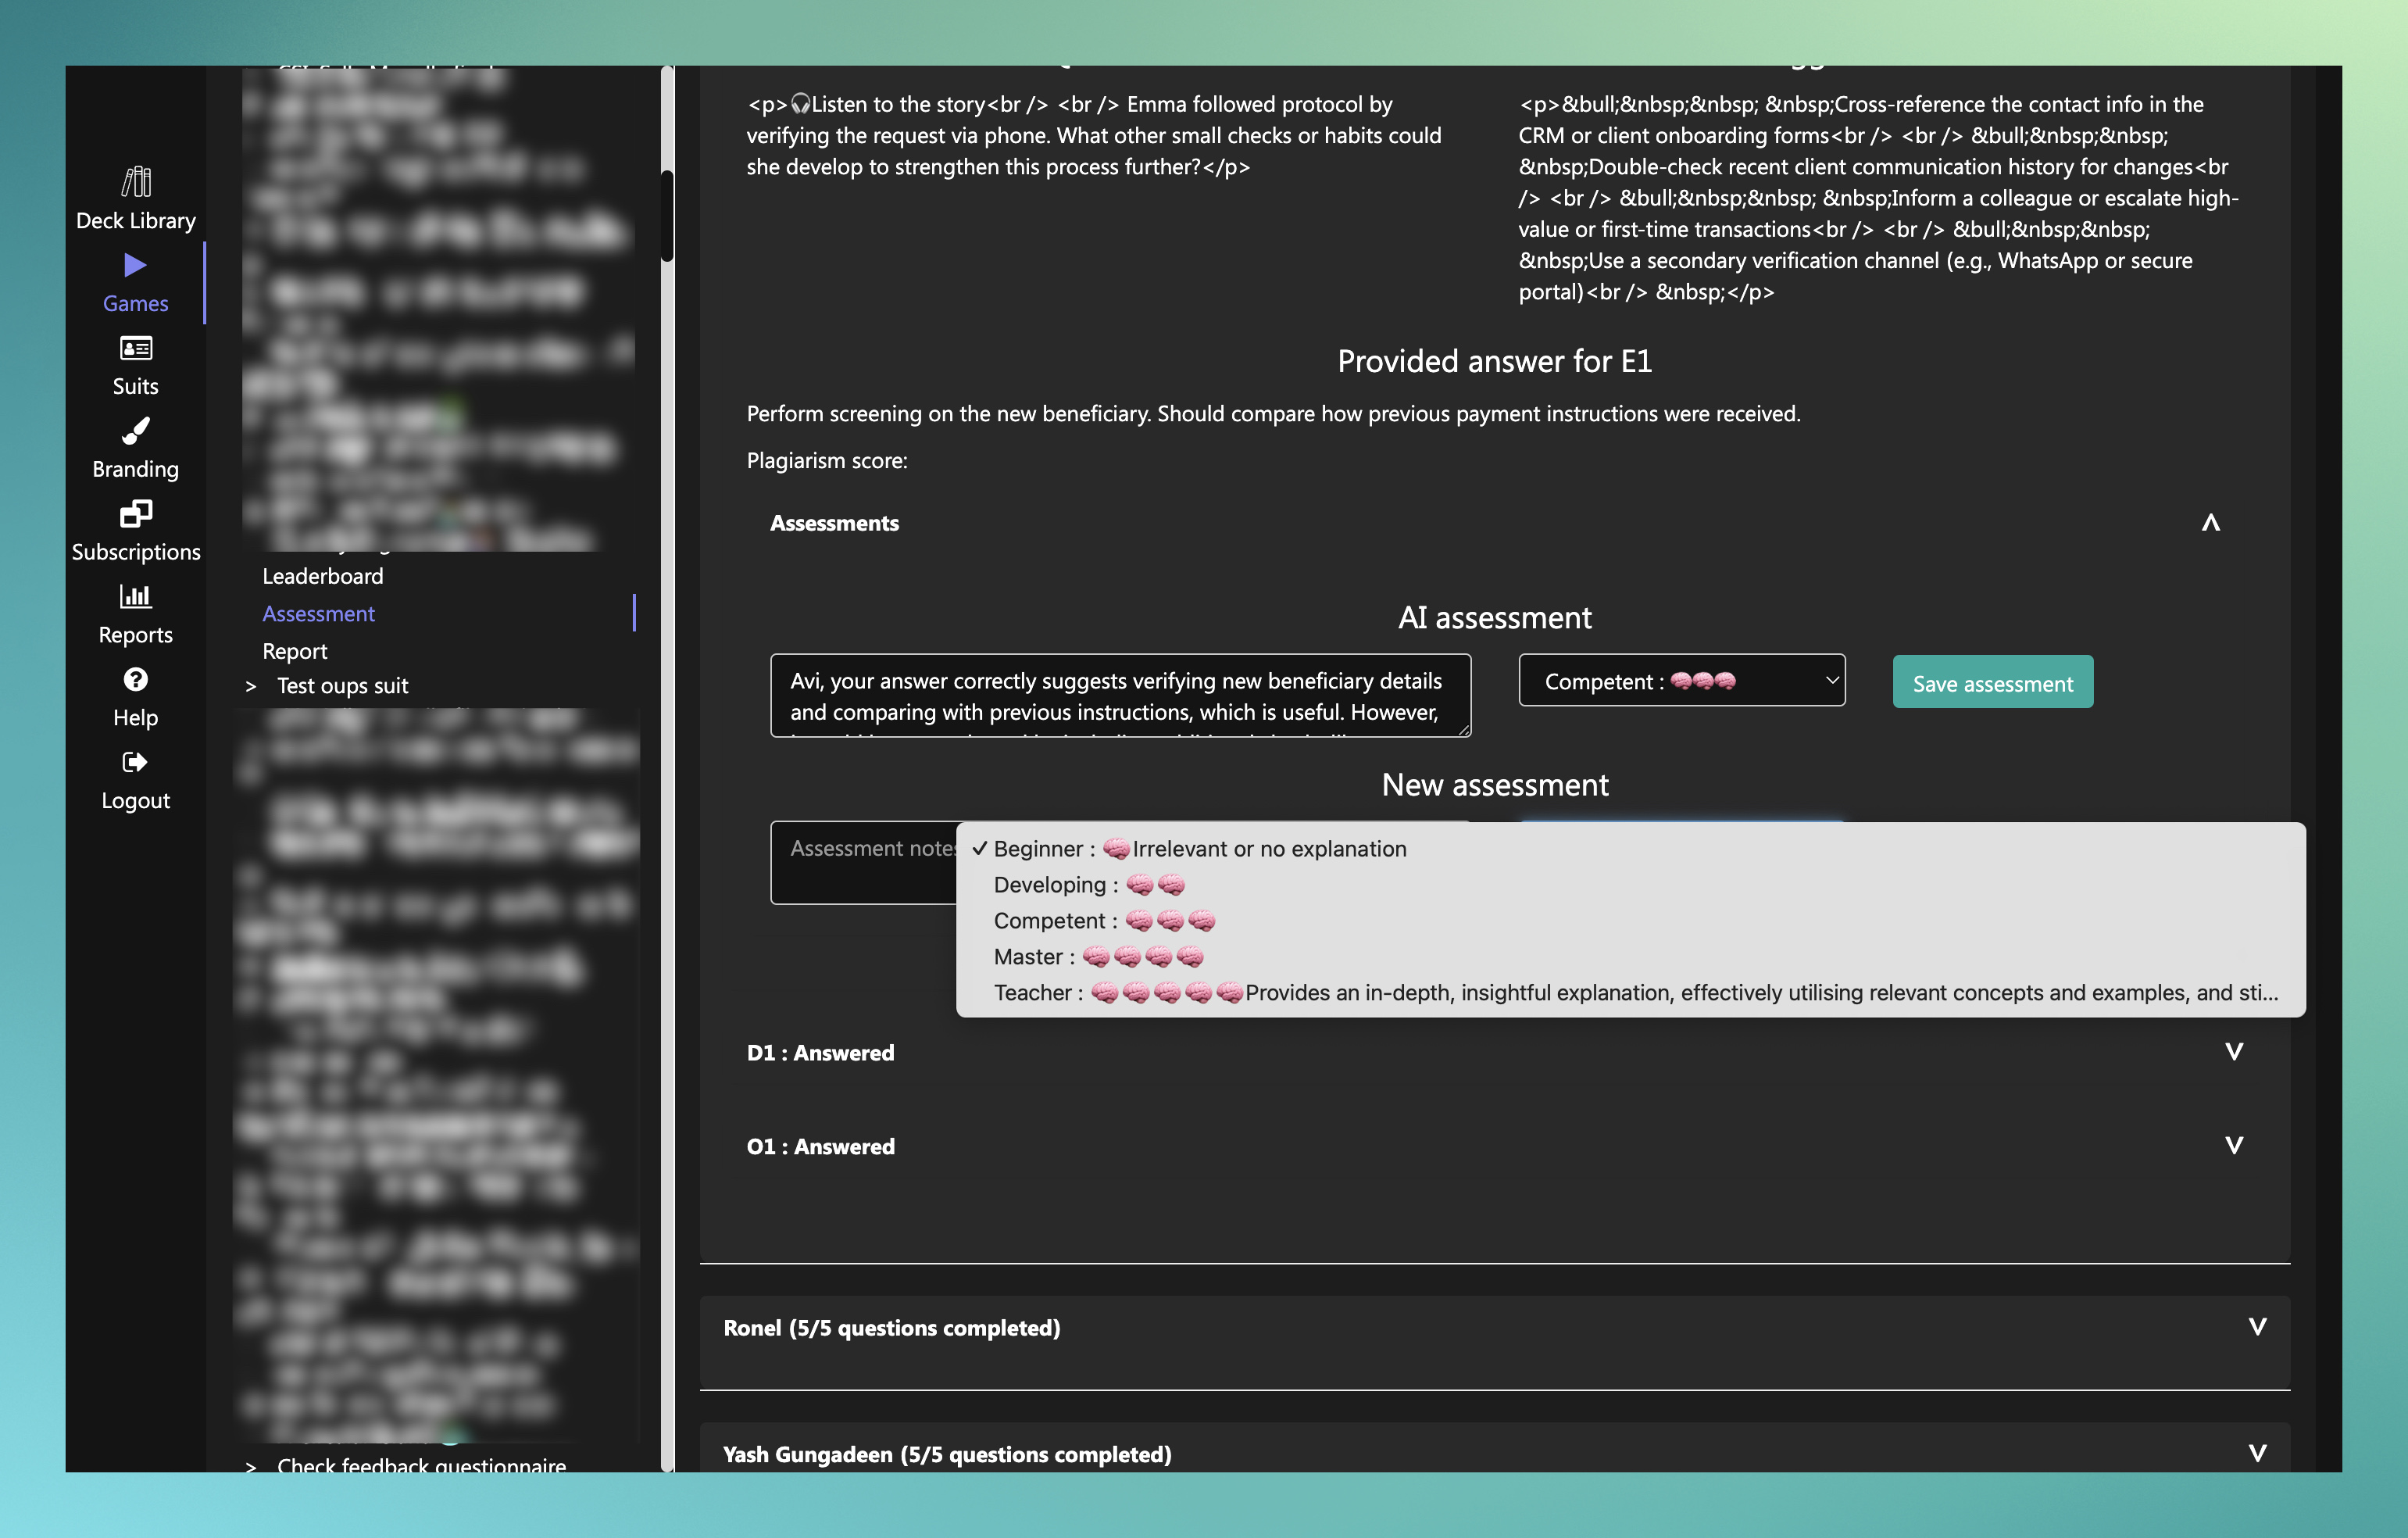The width and height of the screenshot is (2408, 1538).
Task: Open the Deck Library books icon
Action: pyautogui.click(x=136, y=182)
